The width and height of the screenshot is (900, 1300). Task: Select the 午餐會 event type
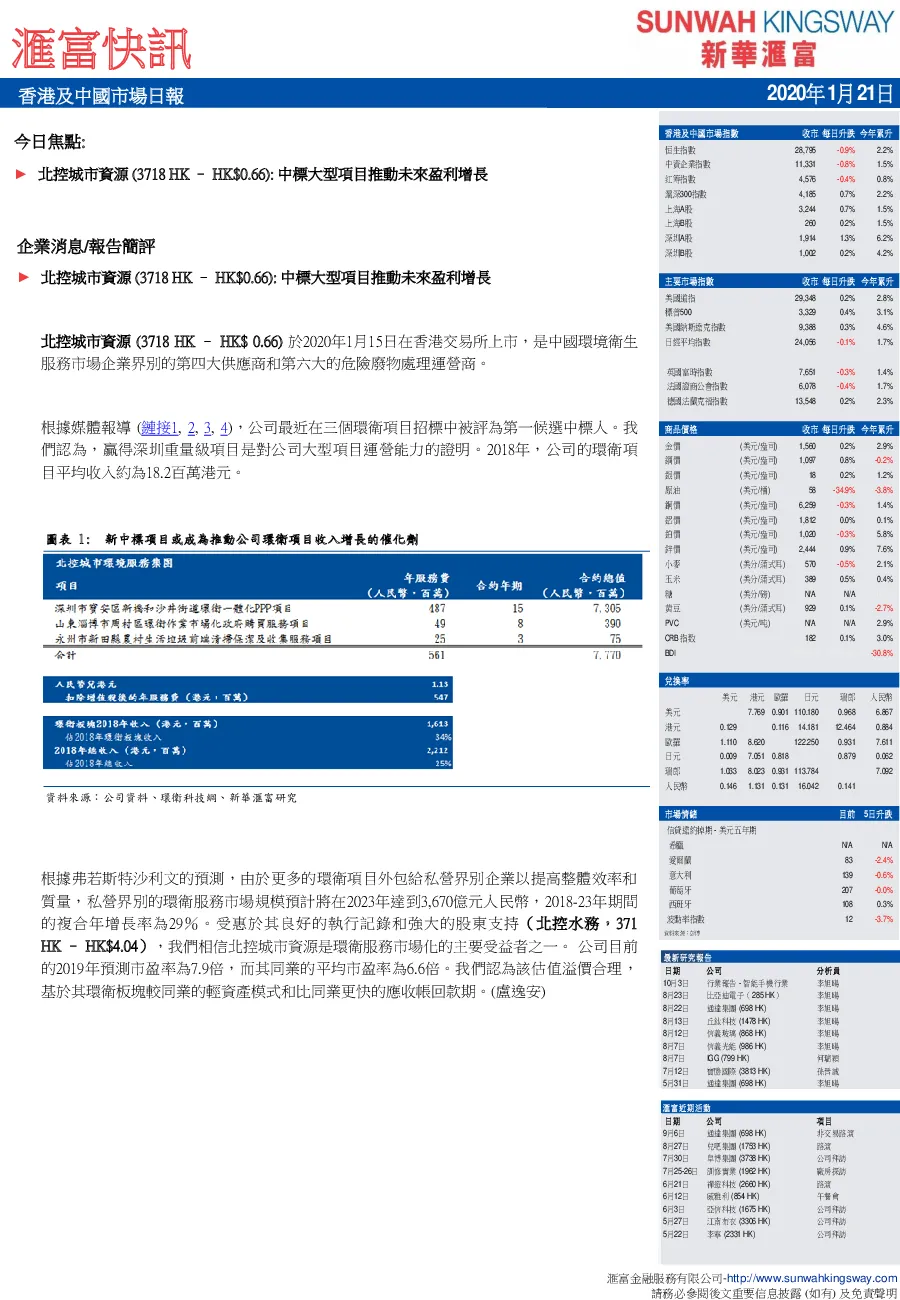click(827, 1196)
